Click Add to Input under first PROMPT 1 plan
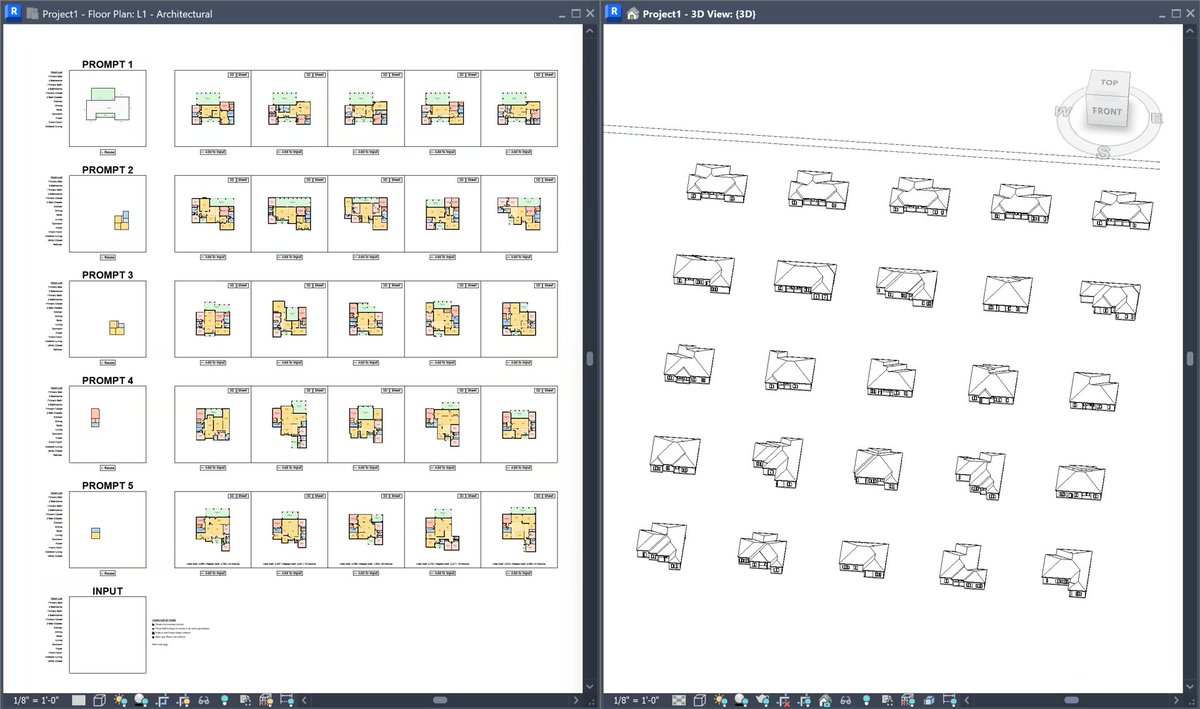This screenshot has width=1200, height=709. tap(213, 153)
